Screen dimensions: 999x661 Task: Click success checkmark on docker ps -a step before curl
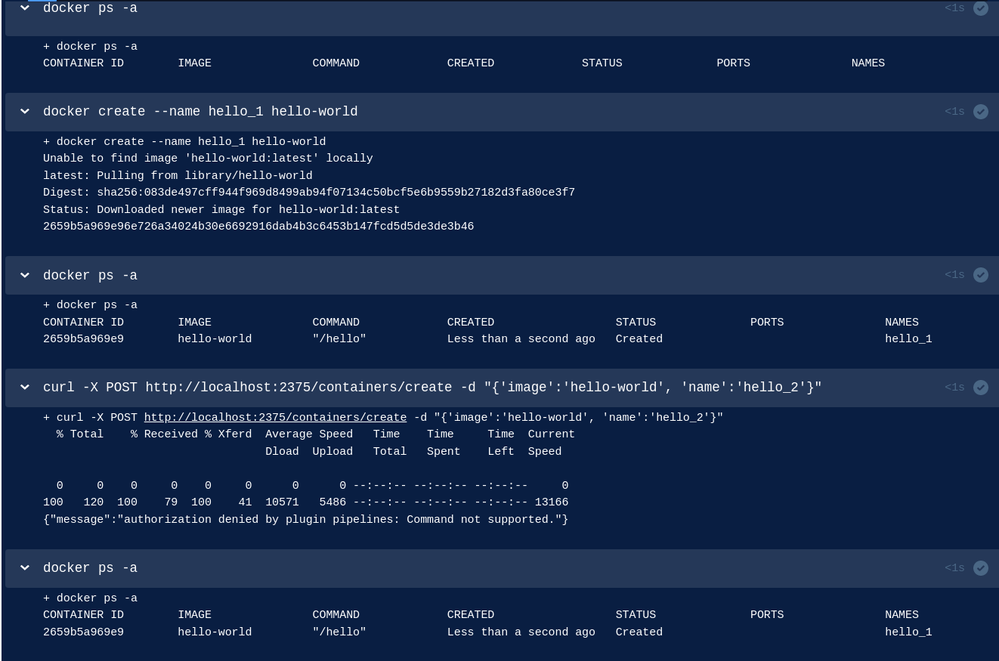point(981,275)
